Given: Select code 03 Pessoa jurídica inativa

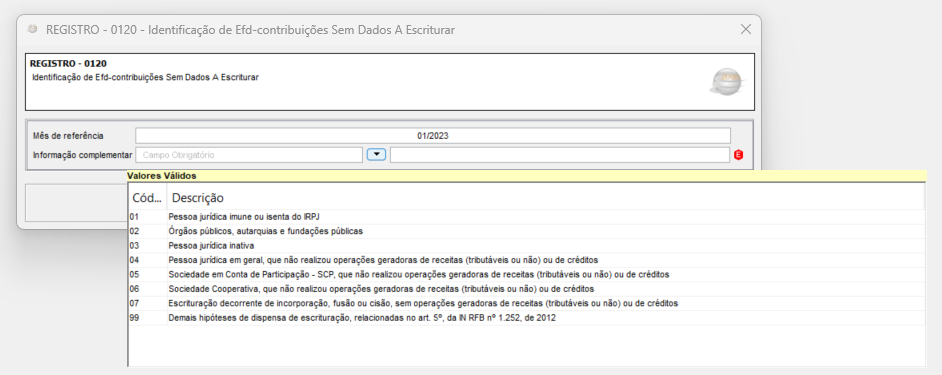Looking at the screenshot, I should click(x=526, y=245).
